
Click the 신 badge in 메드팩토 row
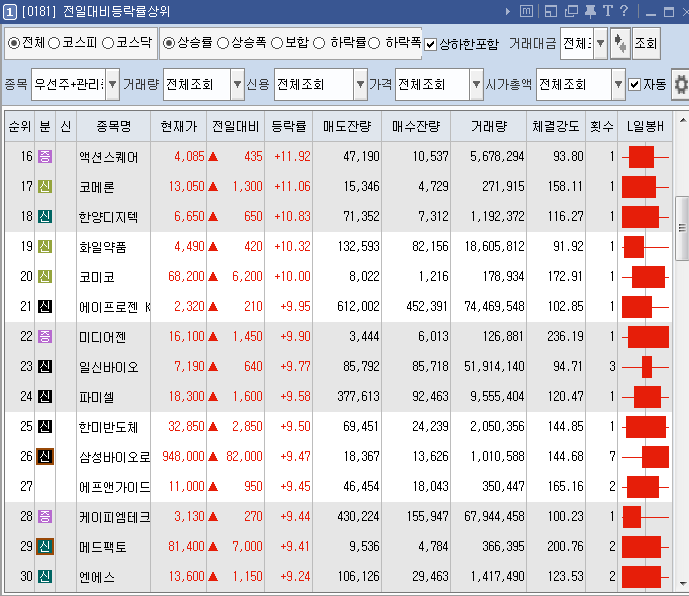pyautogui.click(x=45, y=547)
